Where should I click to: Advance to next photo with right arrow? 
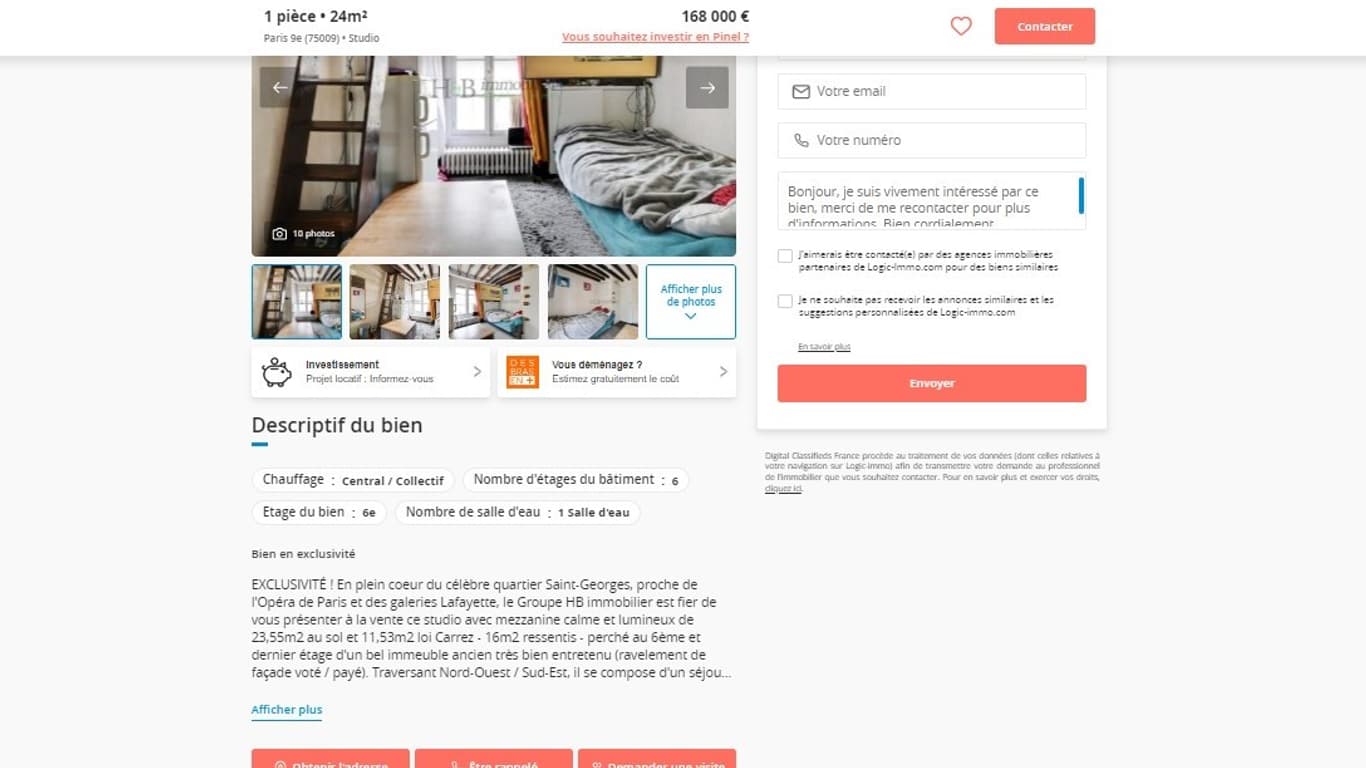click(x=707, y=88)
